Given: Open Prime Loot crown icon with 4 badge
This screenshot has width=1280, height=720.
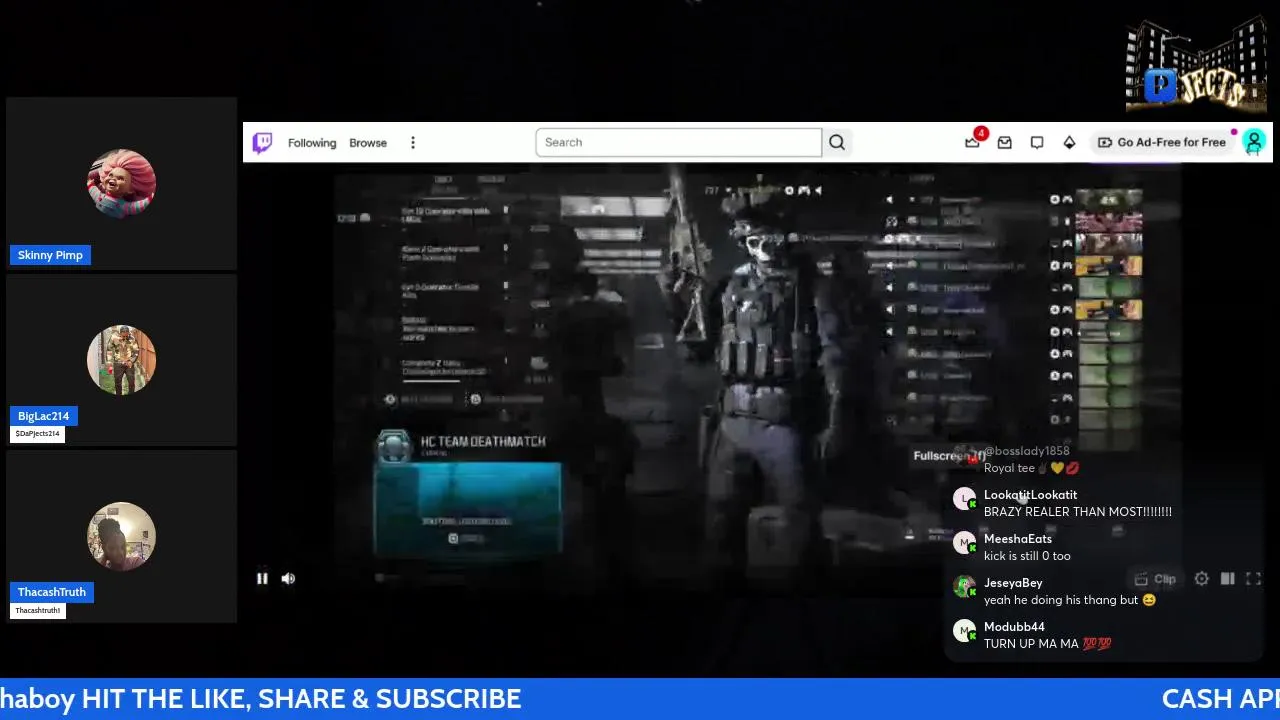Looking at the screenshot, I should click(x=973, y=142).
